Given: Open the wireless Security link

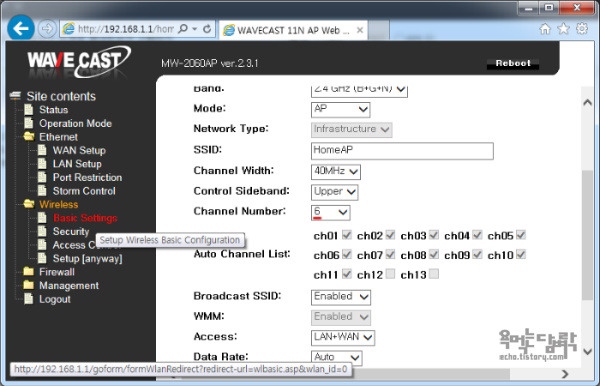Looking at the screenshot, I should click(x=71, y=231).
